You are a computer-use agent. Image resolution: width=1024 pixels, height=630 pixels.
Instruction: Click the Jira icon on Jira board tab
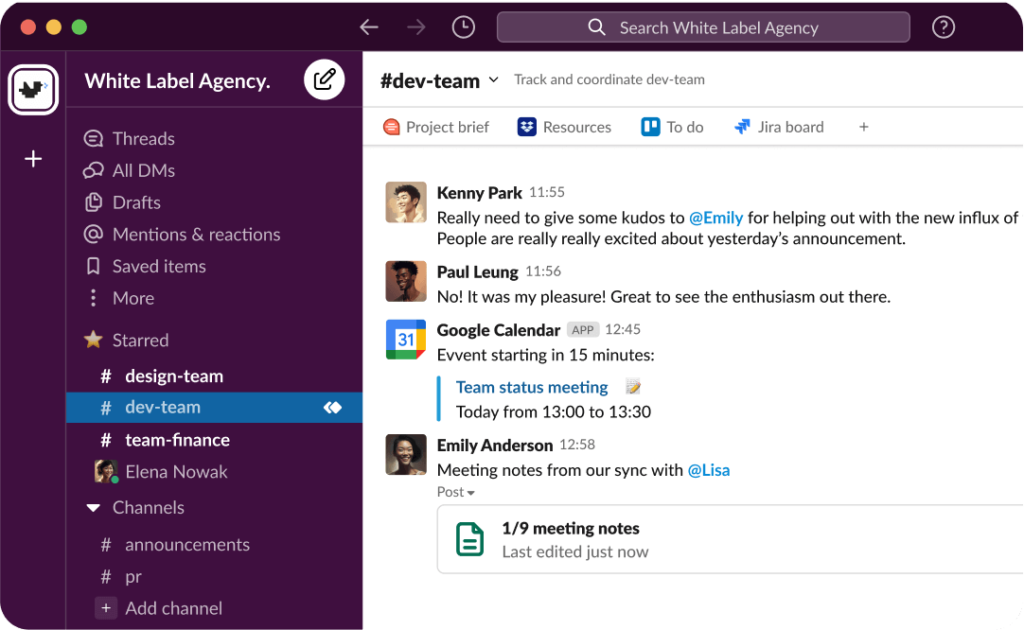coord(743,127)
